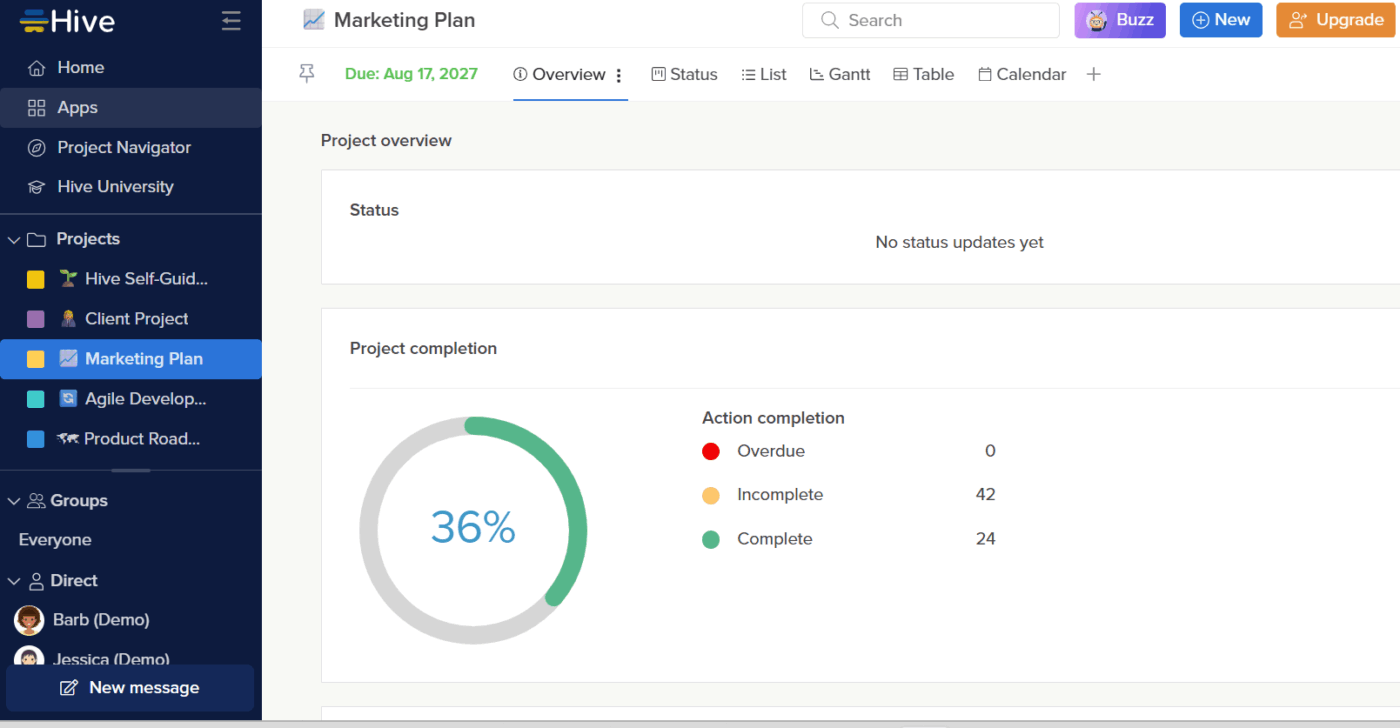Click the chart icon beside Marketing Plan title
Viewport: 1400px width, 728px height.
[313, 19]
